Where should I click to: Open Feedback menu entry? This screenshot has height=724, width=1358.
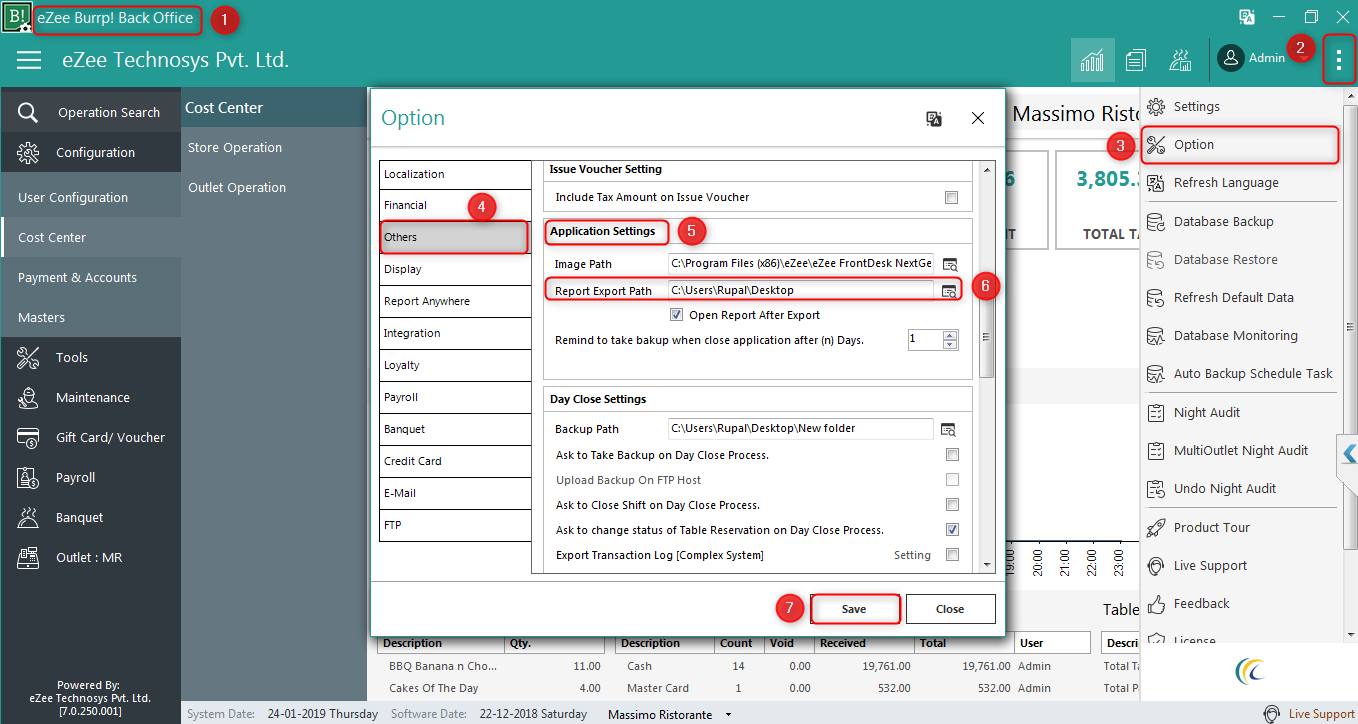tap(1240, 603)
